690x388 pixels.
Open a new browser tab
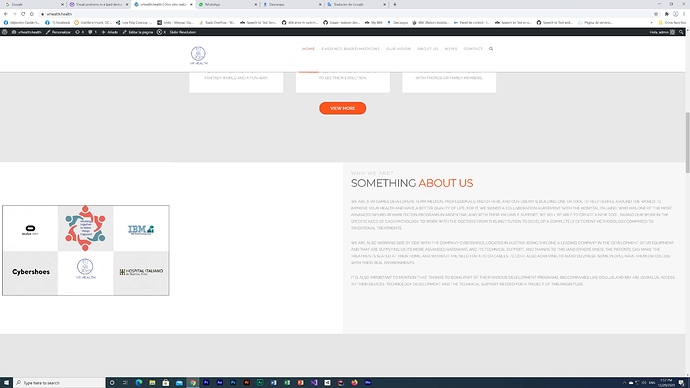pyautogui.click(x=395, y=4)
